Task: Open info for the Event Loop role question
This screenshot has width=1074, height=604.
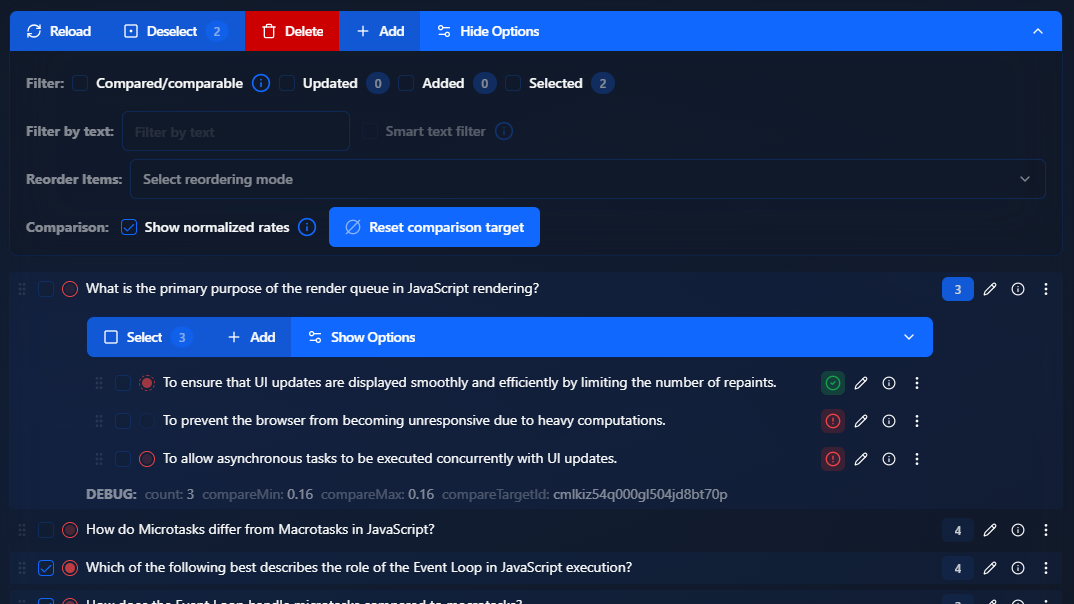Action: [x=1018, y=568]
